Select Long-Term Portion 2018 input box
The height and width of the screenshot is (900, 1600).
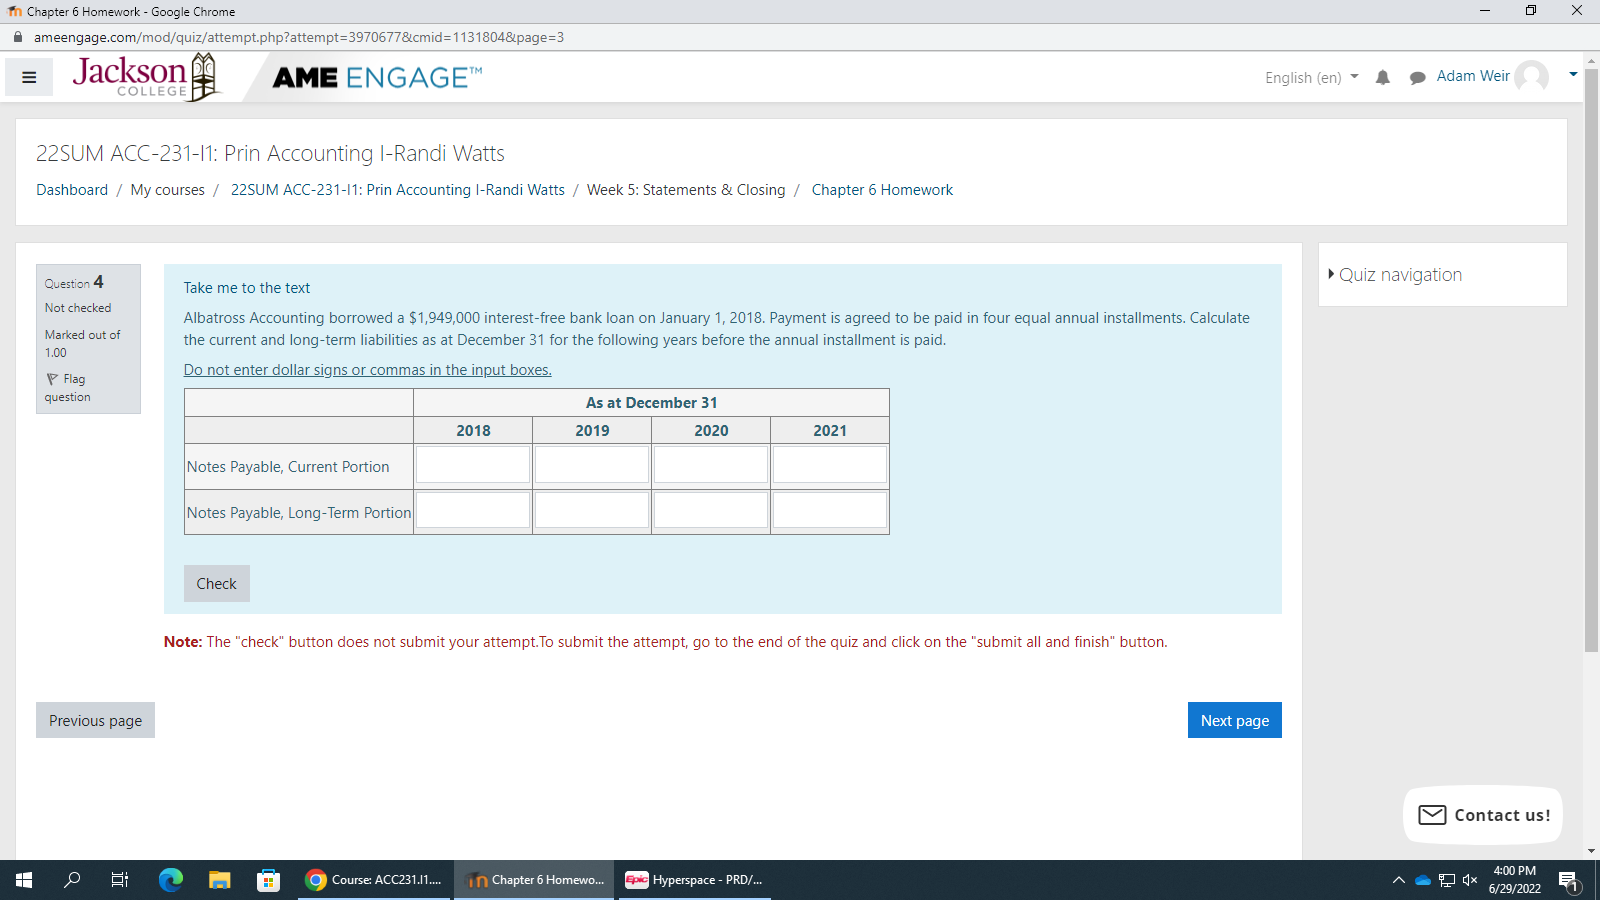[473, 510]
